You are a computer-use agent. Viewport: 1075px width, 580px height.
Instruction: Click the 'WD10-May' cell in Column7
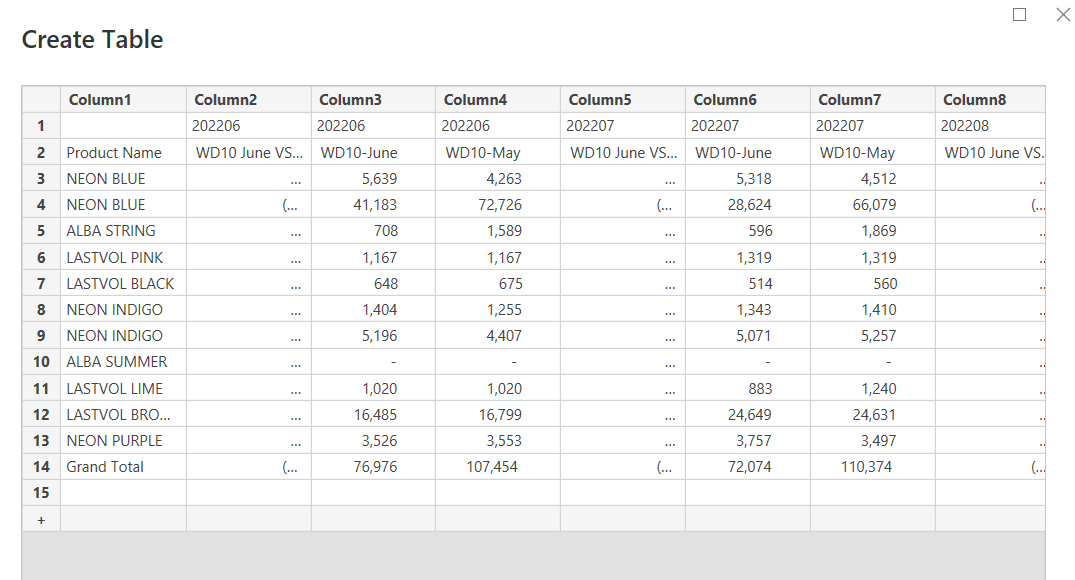tap(873, 152)
